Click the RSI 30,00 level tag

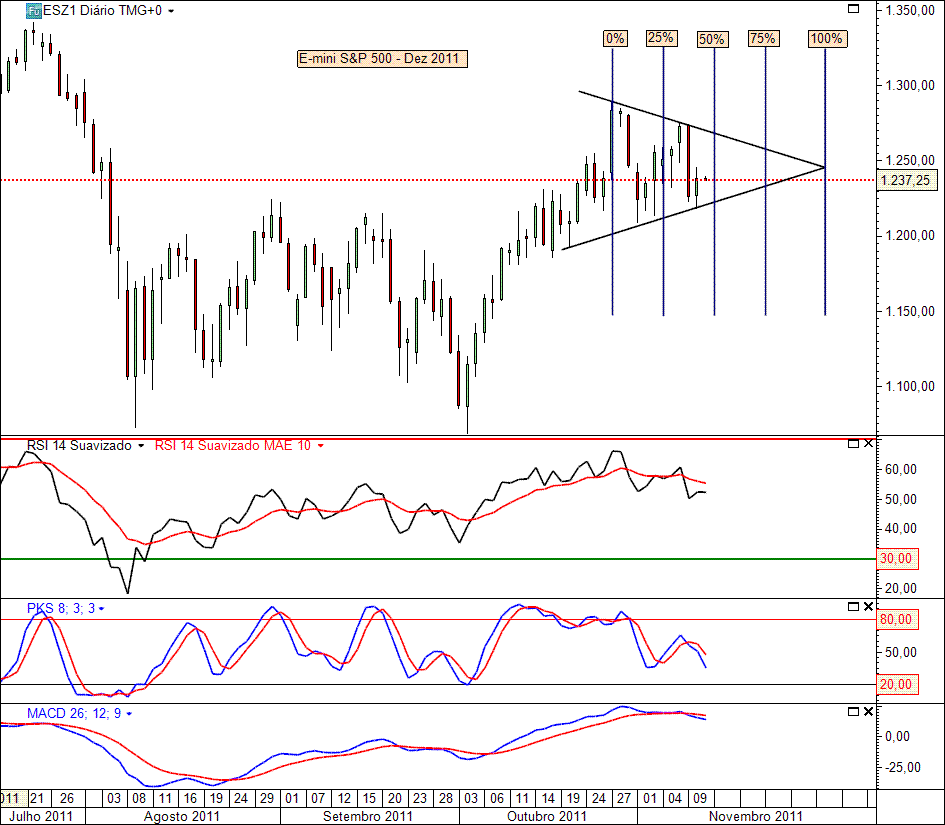(x=896, y=559)
